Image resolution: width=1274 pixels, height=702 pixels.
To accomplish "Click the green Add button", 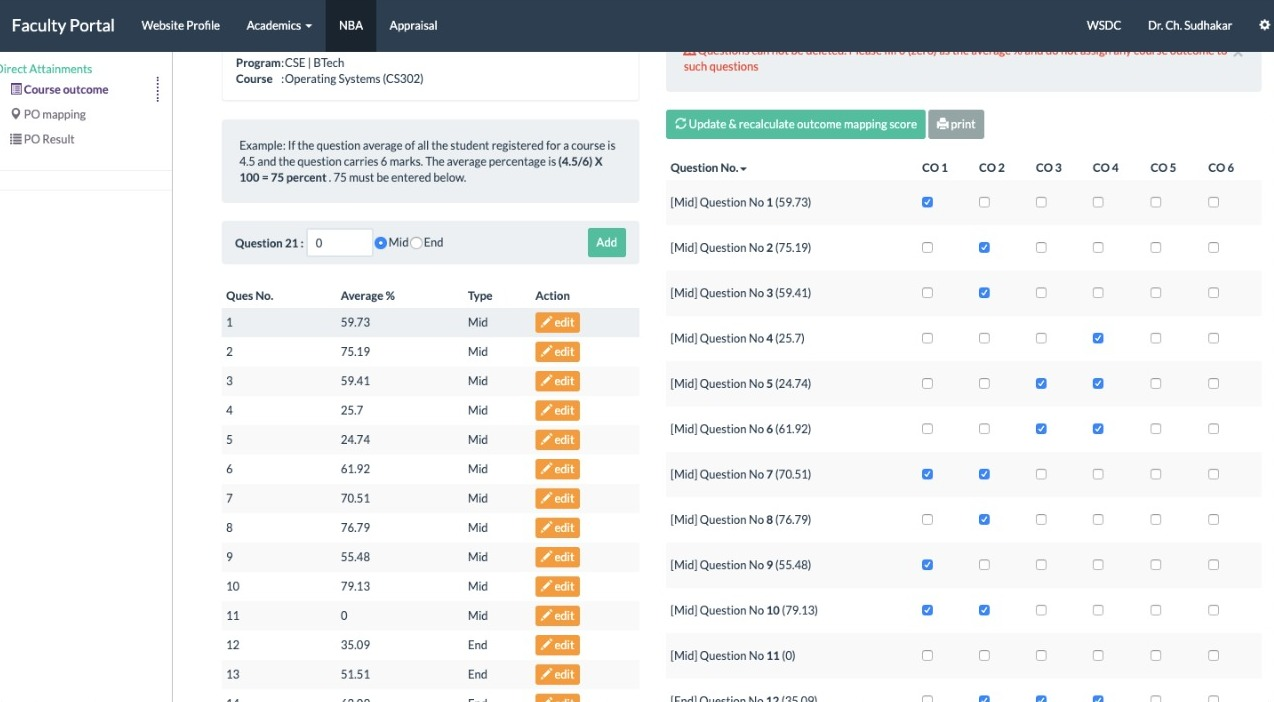I will 607,242.
